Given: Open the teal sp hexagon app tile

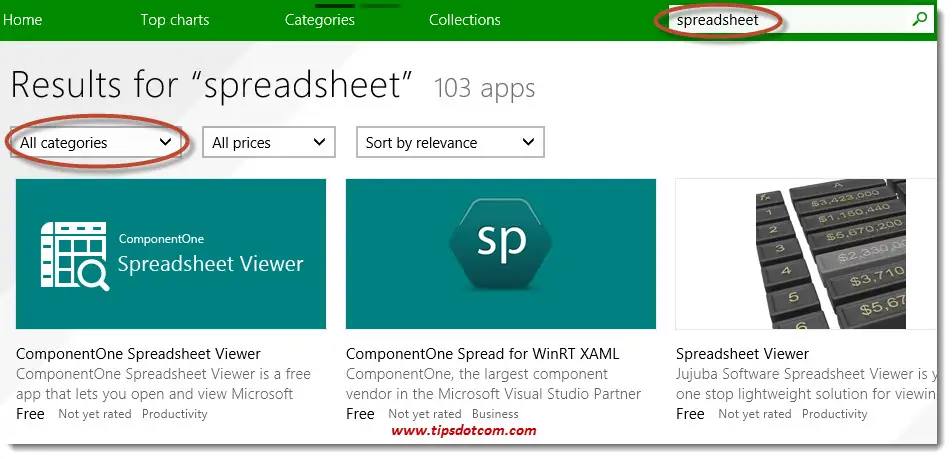Looking at the screenshot, I should pos(501,254).
